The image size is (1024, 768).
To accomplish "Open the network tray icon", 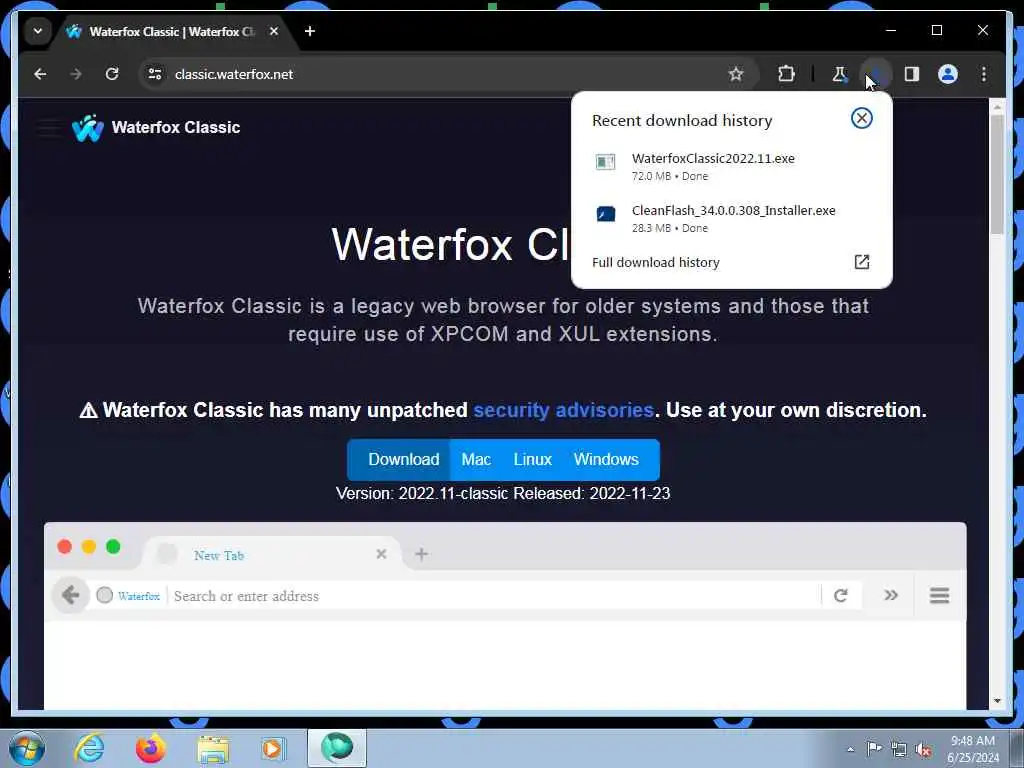I will [x=899, y=749].
